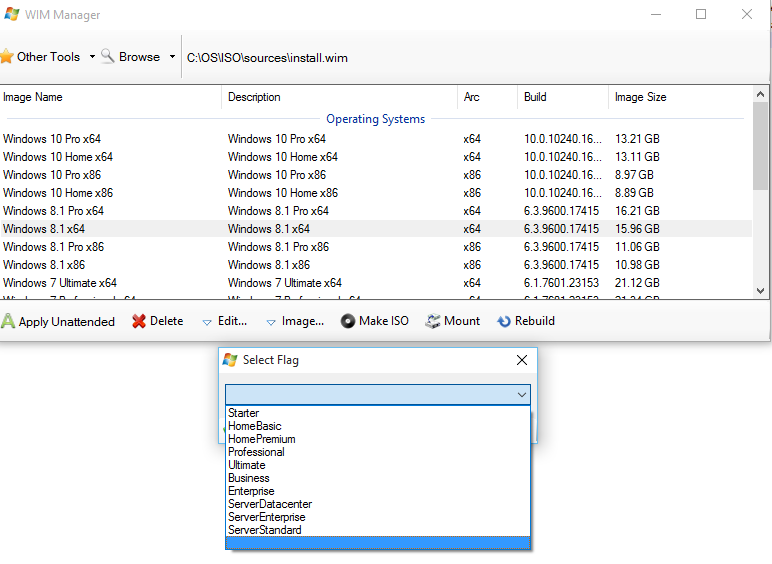
Task: Click the red Delete X icon
Action: pos(139,321)
